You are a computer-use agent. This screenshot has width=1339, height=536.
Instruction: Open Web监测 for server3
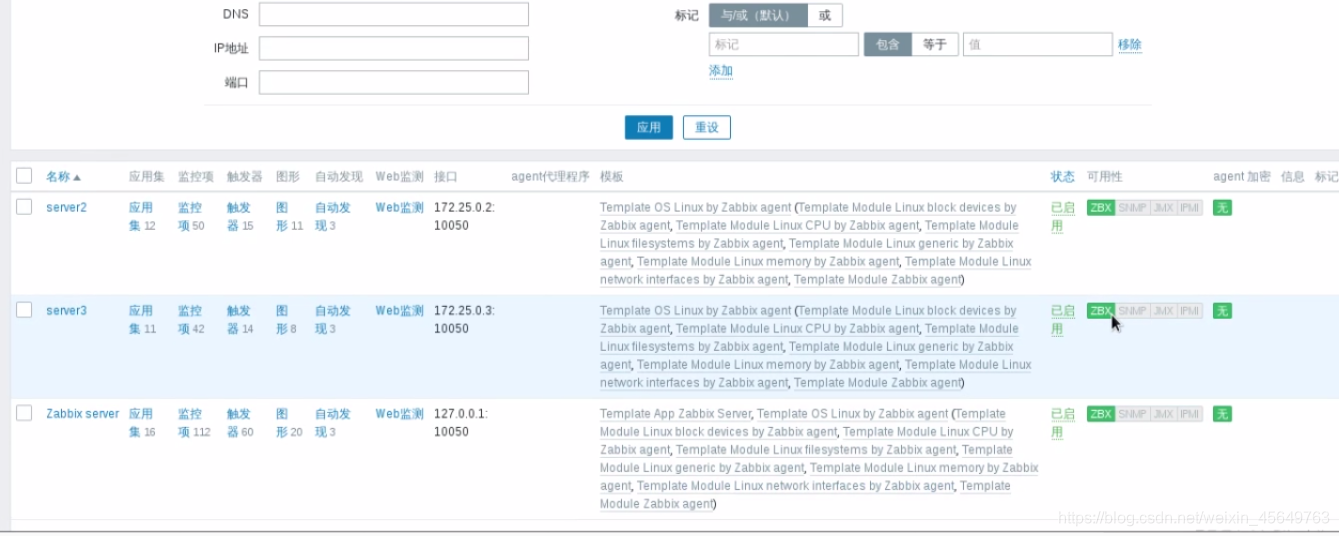pos(400,310)
